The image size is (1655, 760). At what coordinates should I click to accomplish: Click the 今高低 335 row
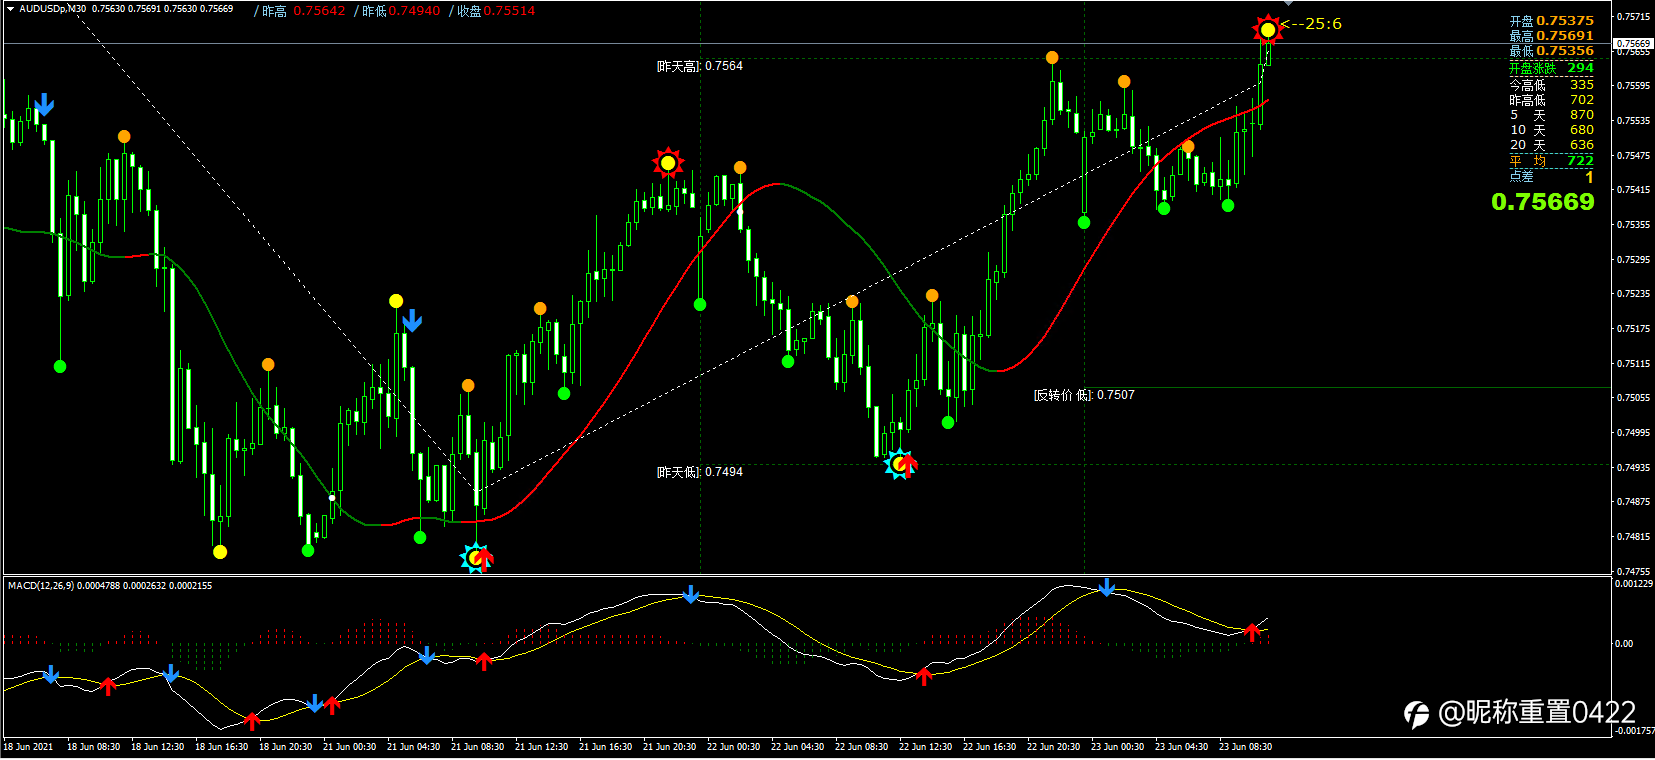click(x=1552, y=85)
